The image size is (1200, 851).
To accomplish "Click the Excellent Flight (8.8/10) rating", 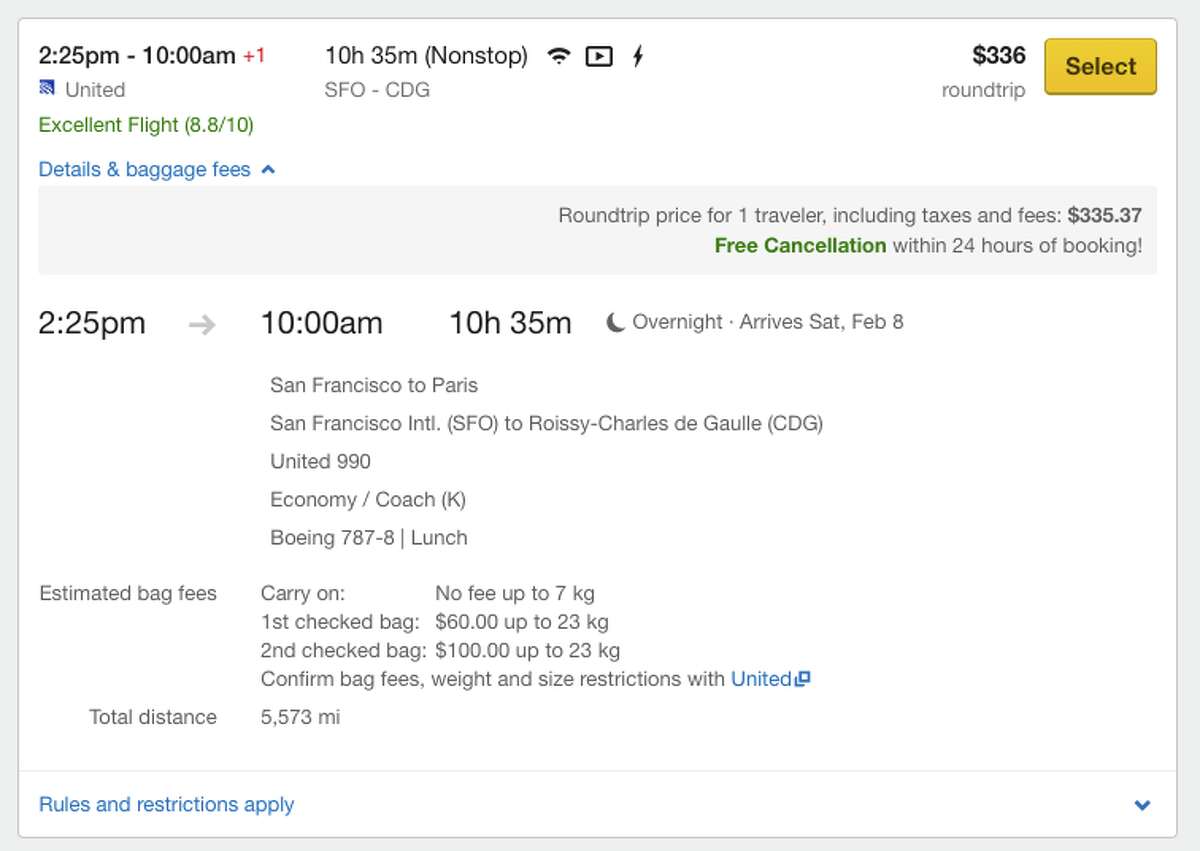I will pos(146,125).
